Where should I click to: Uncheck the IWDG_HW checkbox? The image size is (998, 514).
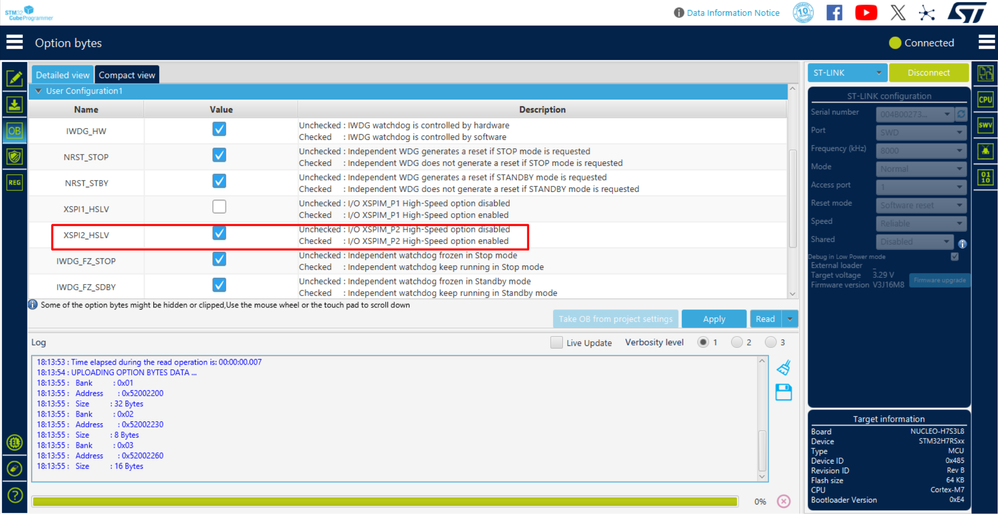219,129
